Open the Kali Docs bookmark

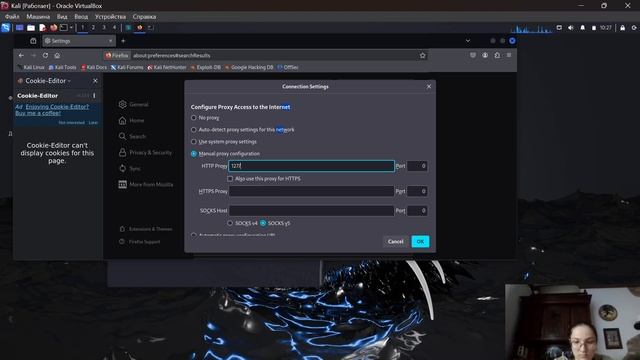pyautogui.click(x=94, y=67)
